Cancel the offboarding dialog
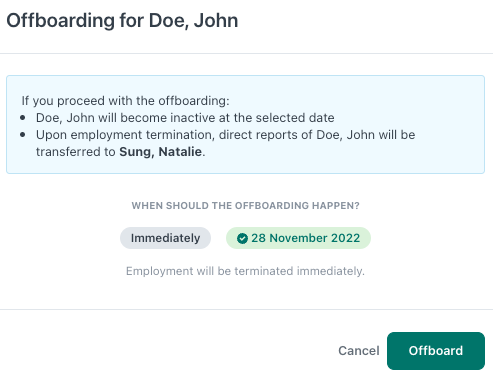Image resolution: width=493 pixels, height=378 pixels. pyautogui.click(x=359, y=351)
